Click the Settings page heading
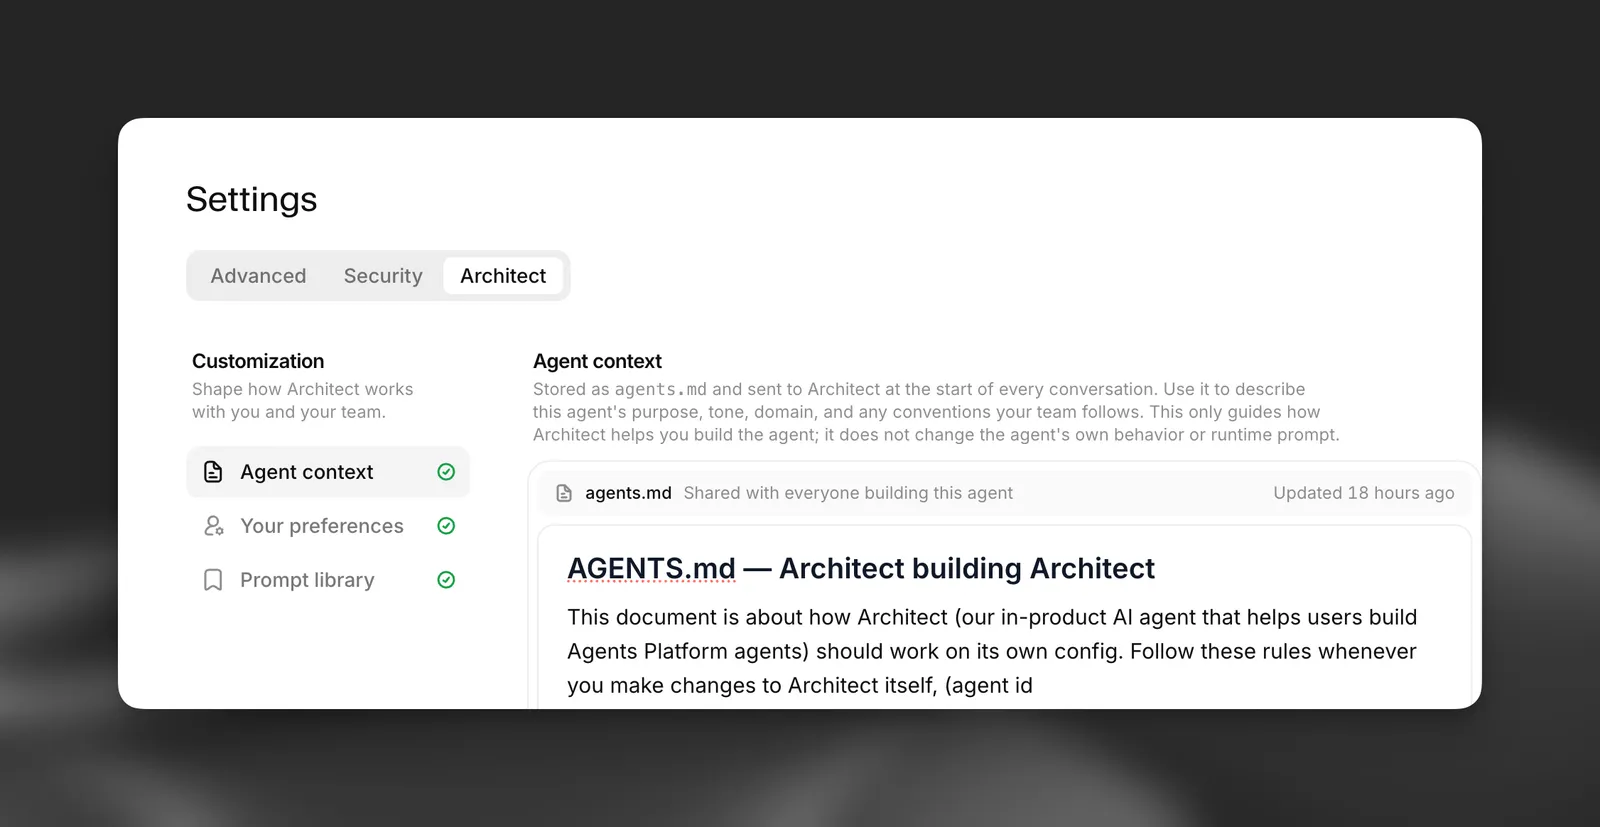 point(252,200)
